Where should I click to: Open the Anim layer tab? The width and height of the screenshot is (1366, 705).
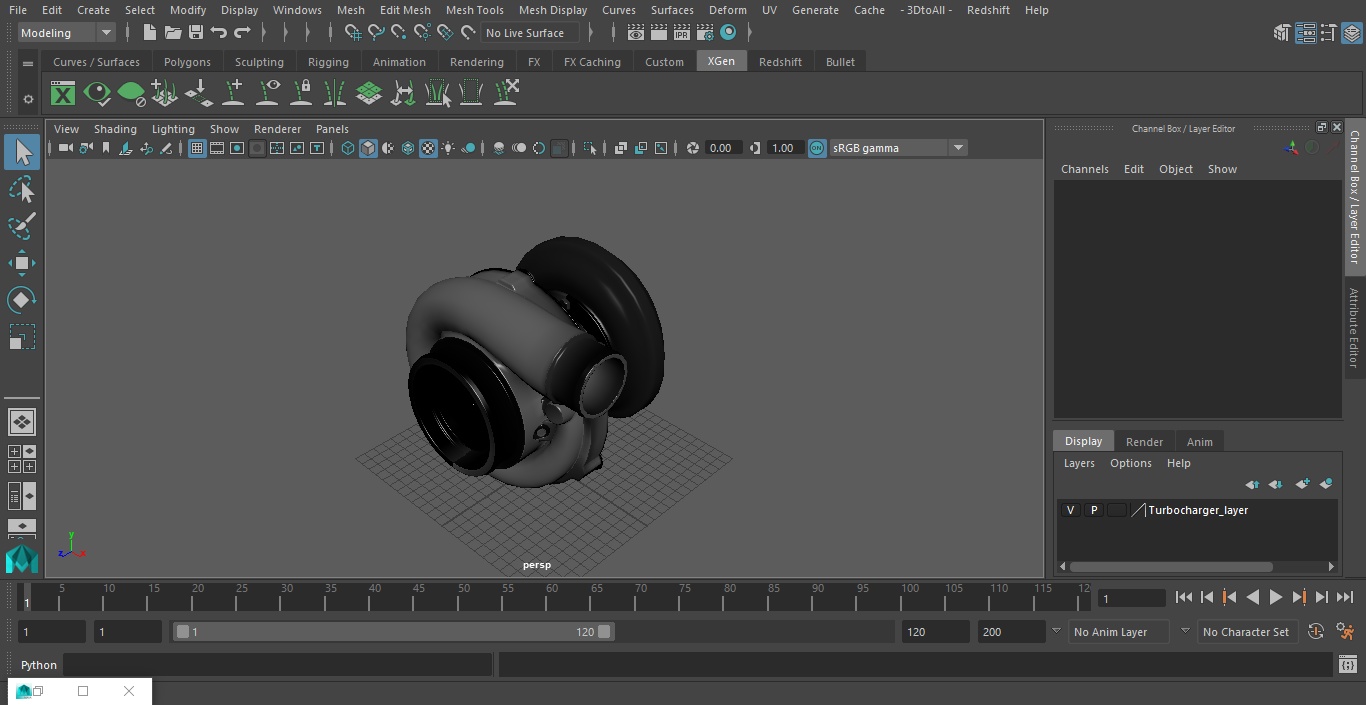coord(1199,442)
